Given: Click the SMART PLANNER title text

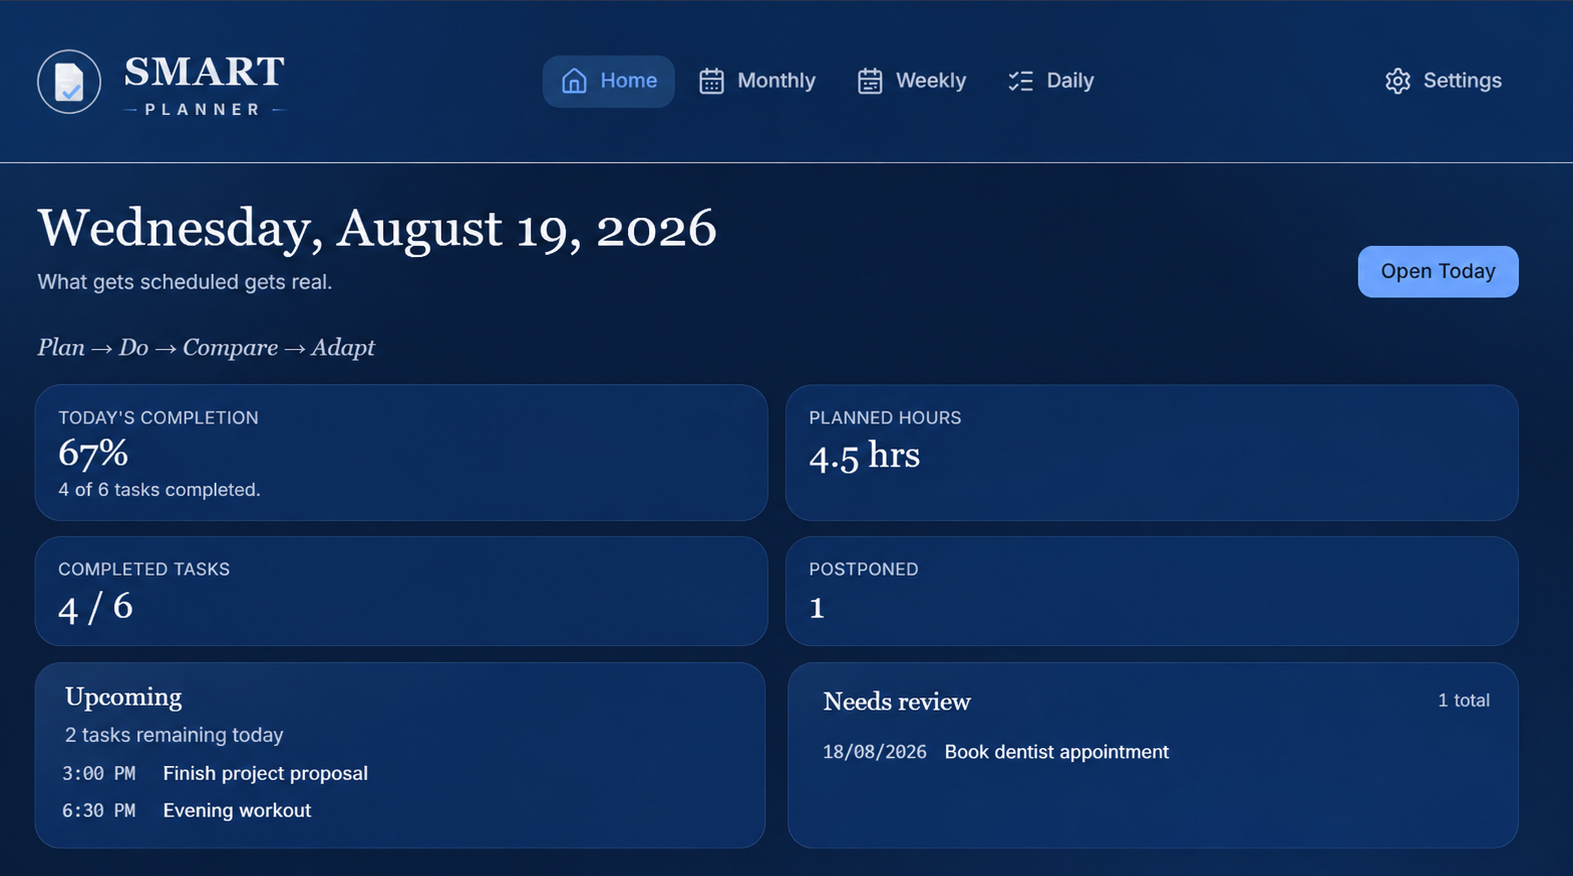Looking at the screenshot, I should pyautogui.click(x=204, y=84).
